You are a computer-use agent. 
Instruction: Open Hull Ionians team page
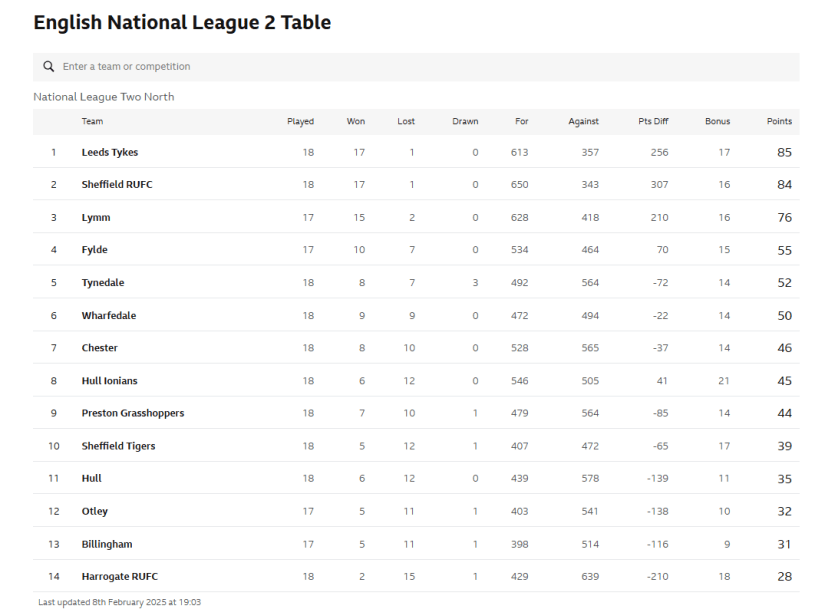(x=110, y=381)
